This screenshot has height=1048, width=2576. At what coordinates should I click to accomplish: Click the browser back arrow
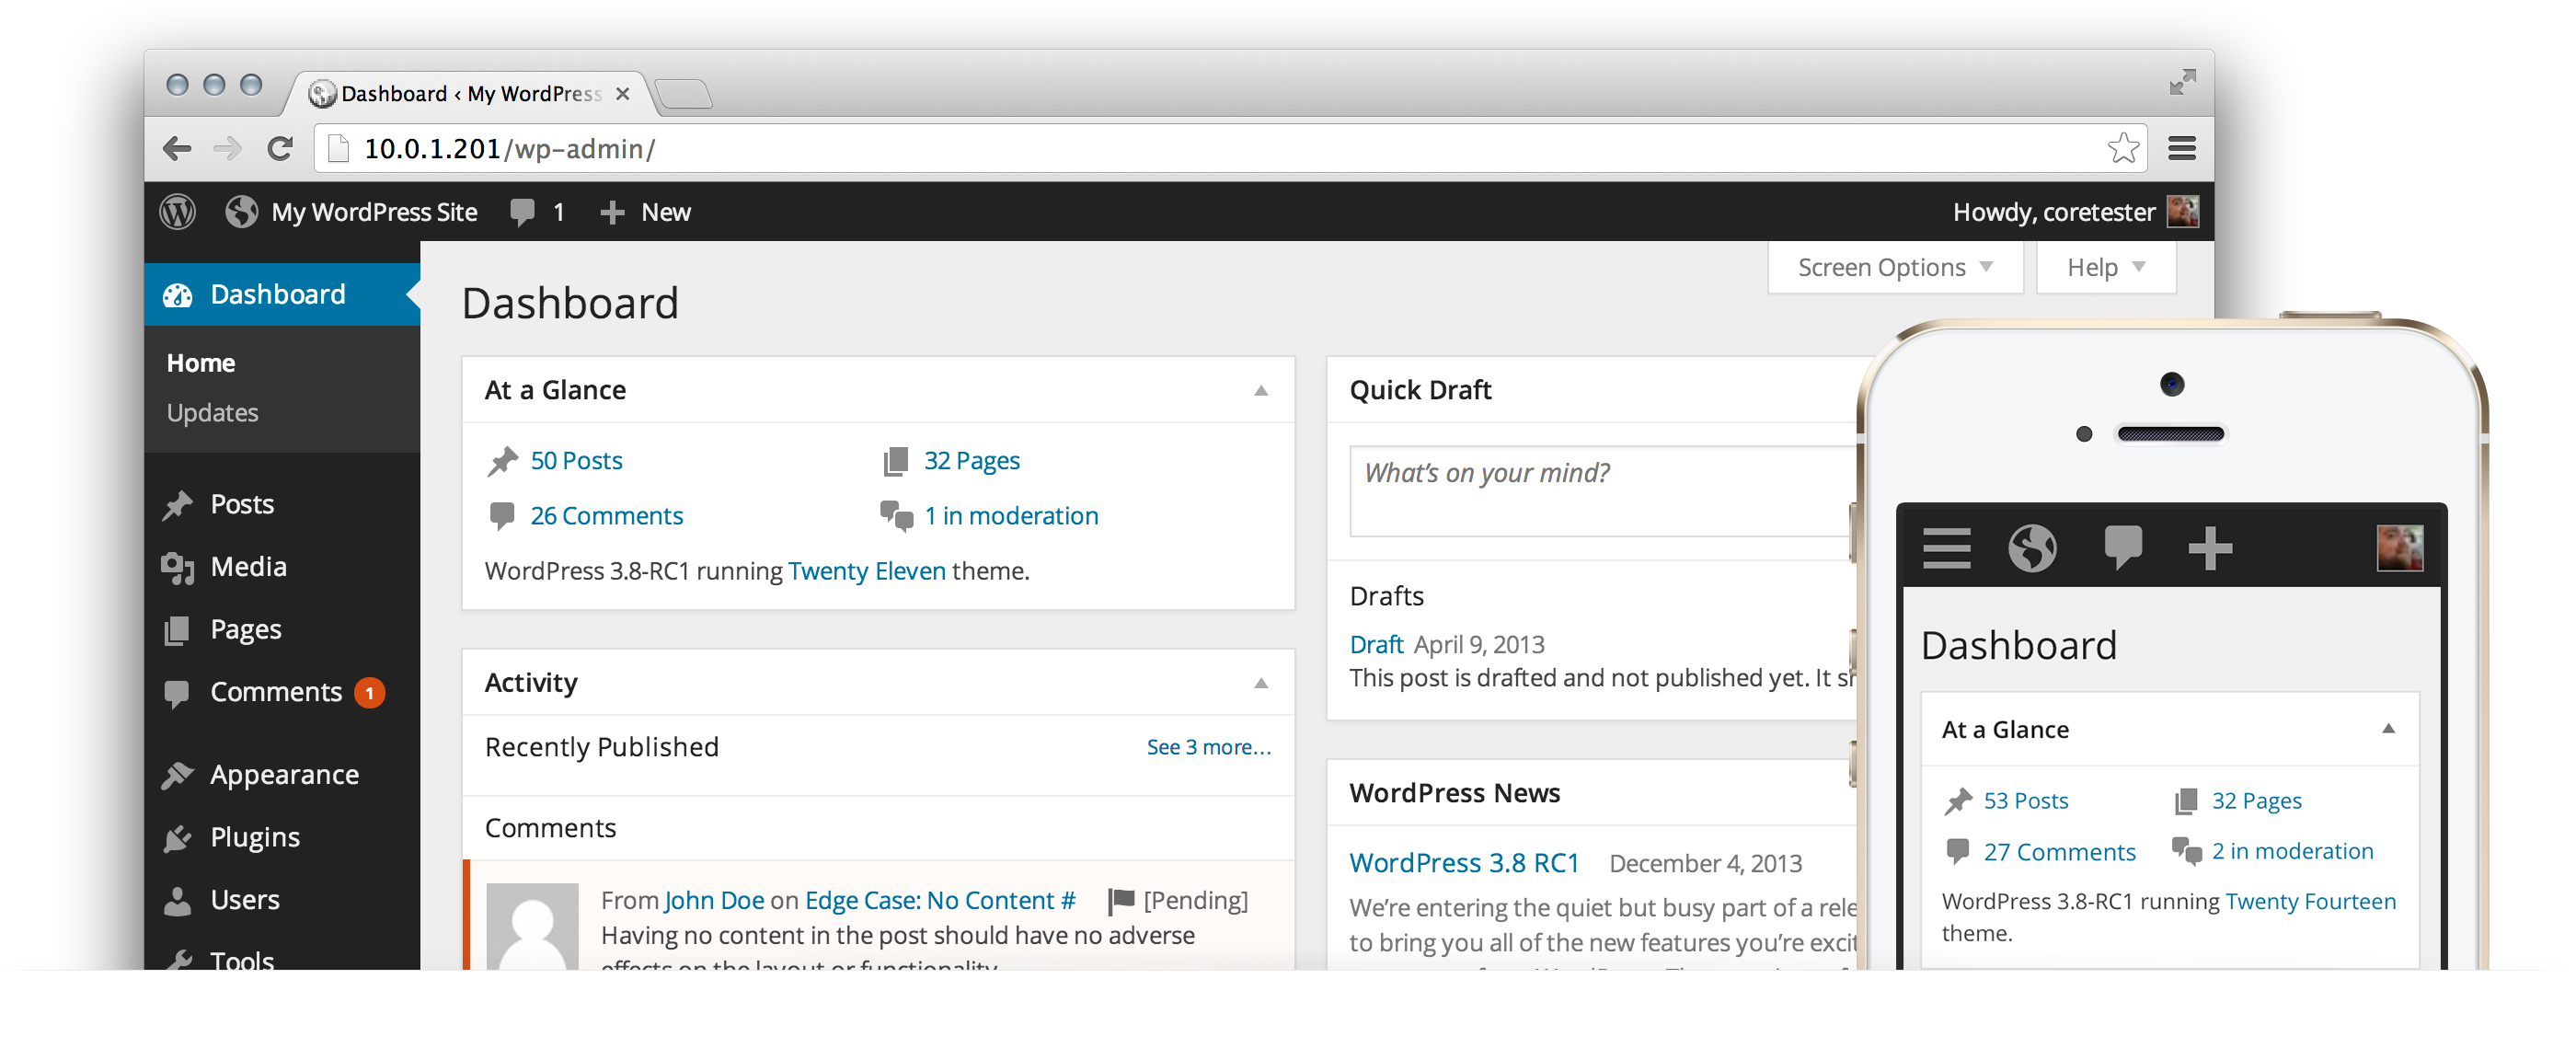click(x=177, y=149)
